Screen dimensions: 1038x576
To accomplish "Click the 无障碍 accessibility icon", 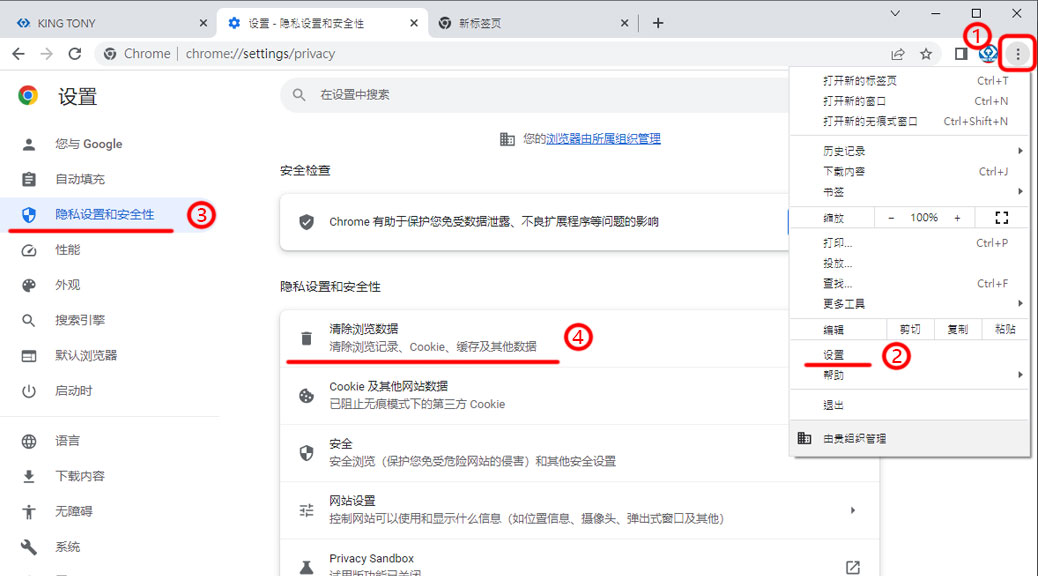I will click(28, 512).
